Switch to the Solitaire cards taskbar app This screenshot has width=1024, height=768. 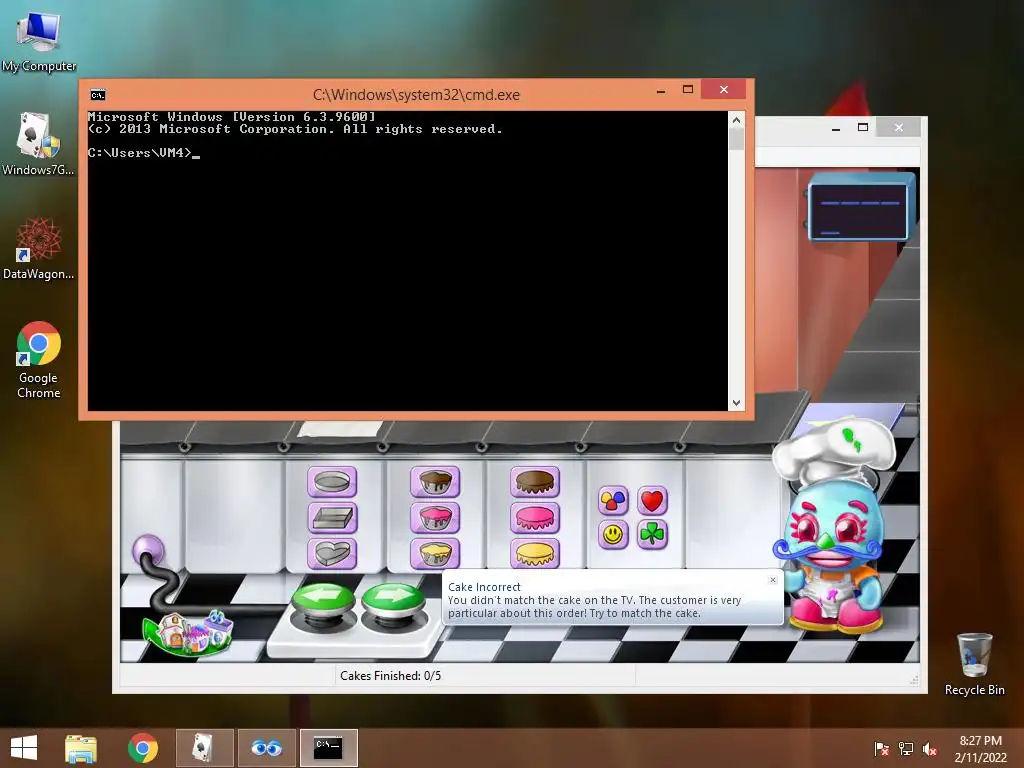tap(204, 748)
